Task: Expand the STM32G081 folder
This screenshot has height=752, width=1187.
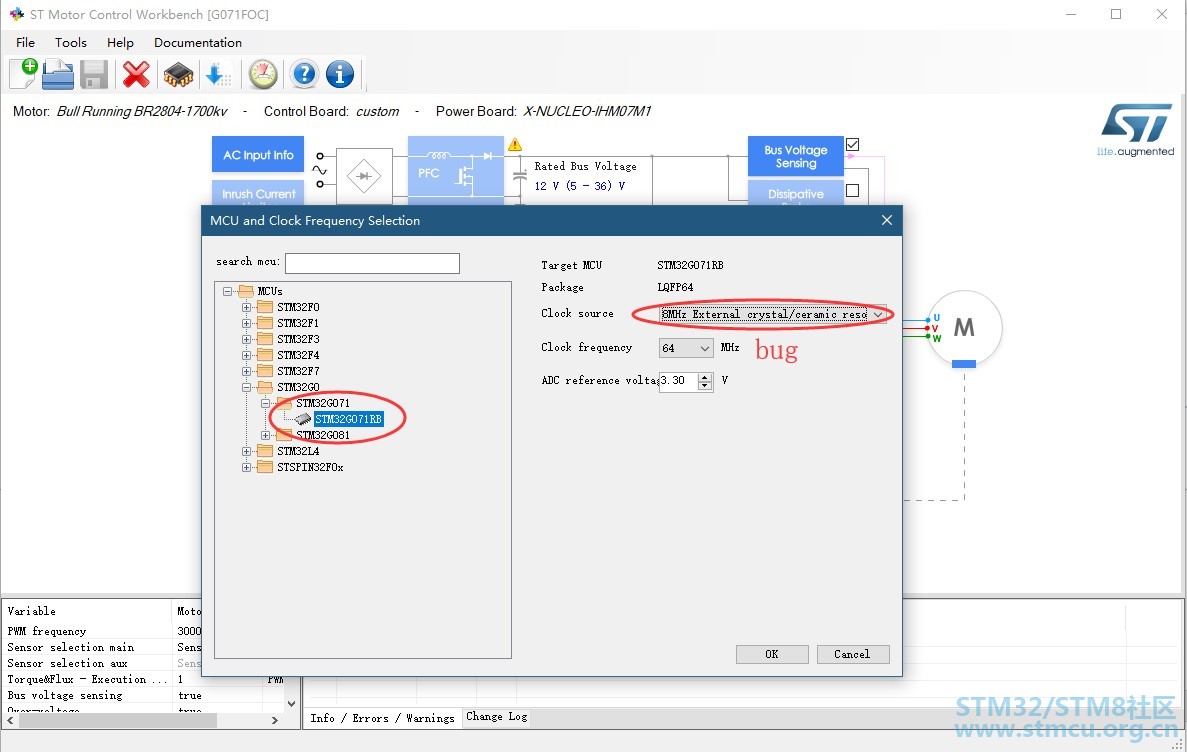Action: (265, 435)
